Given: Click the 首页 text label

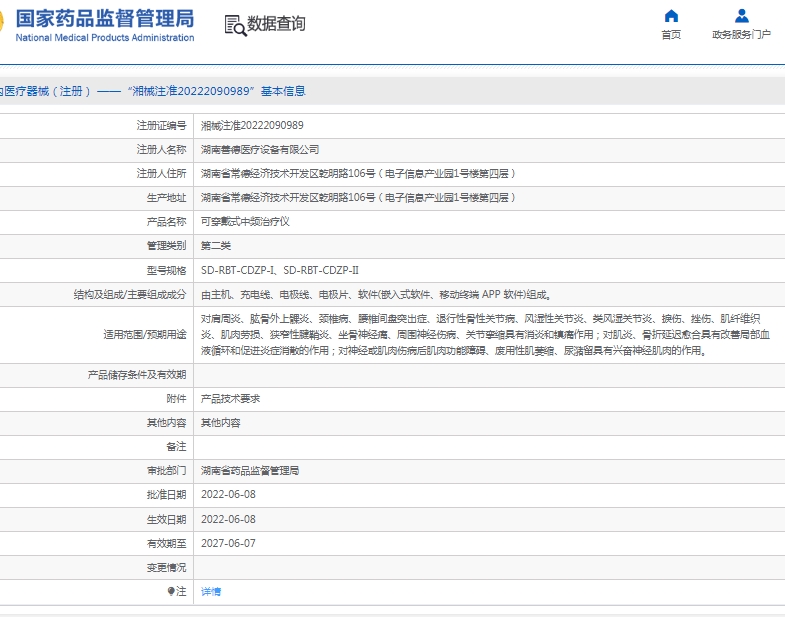Looking at the screenshot, I should tap(671, 35).
